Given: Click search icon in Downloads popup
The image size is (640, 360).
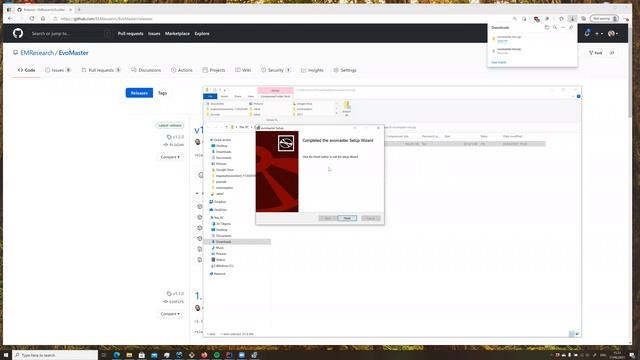Looking at the screenshot, I should pyautogui.click(x=555, y=27).
